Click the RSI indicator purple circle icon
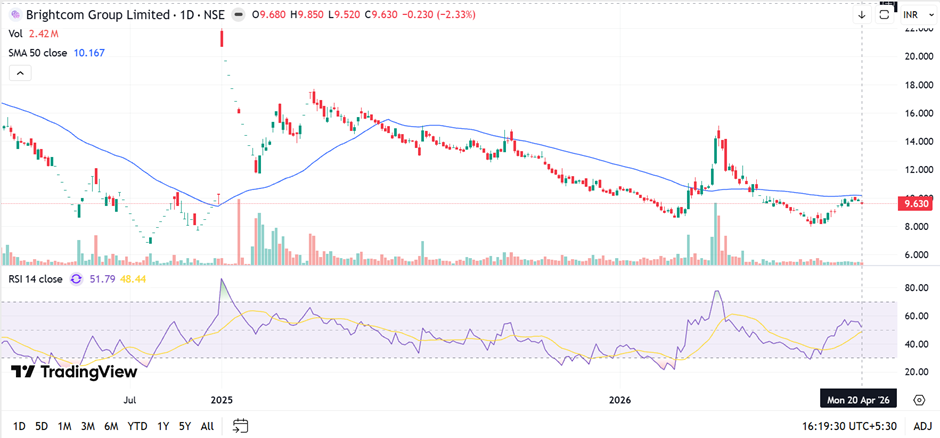 coord(76,279)
